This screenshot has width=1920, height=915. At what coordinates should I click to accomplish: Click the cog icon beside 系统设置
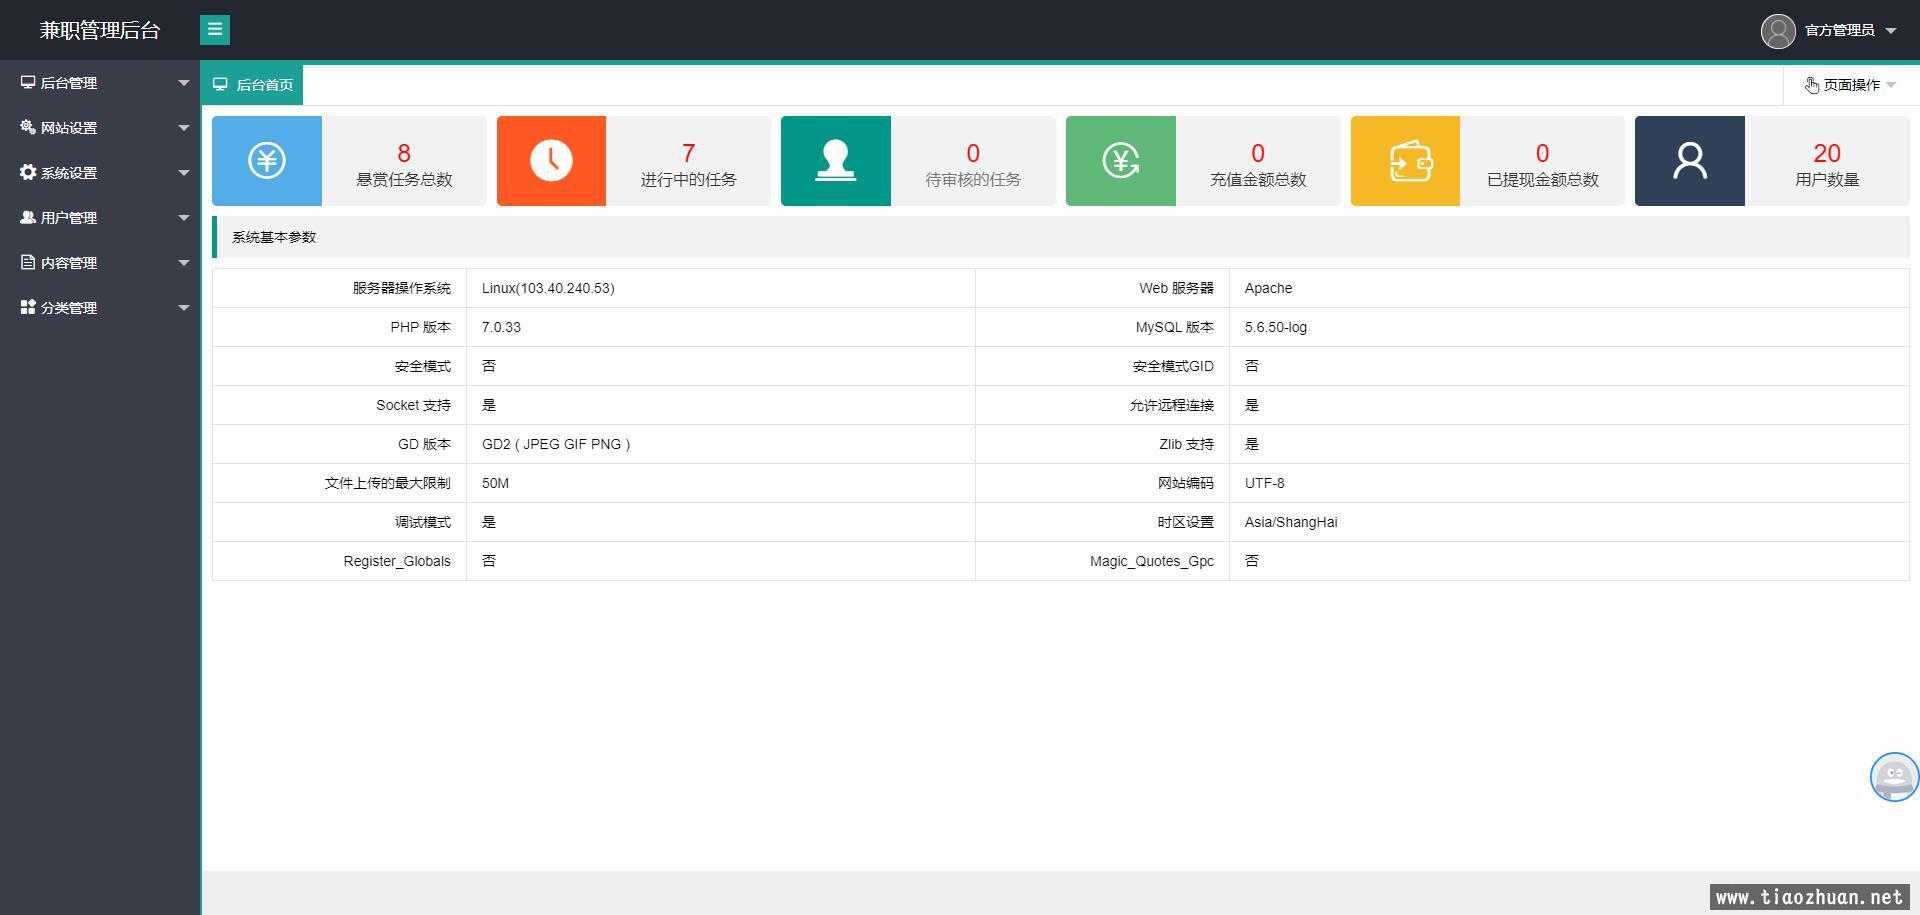28,172
